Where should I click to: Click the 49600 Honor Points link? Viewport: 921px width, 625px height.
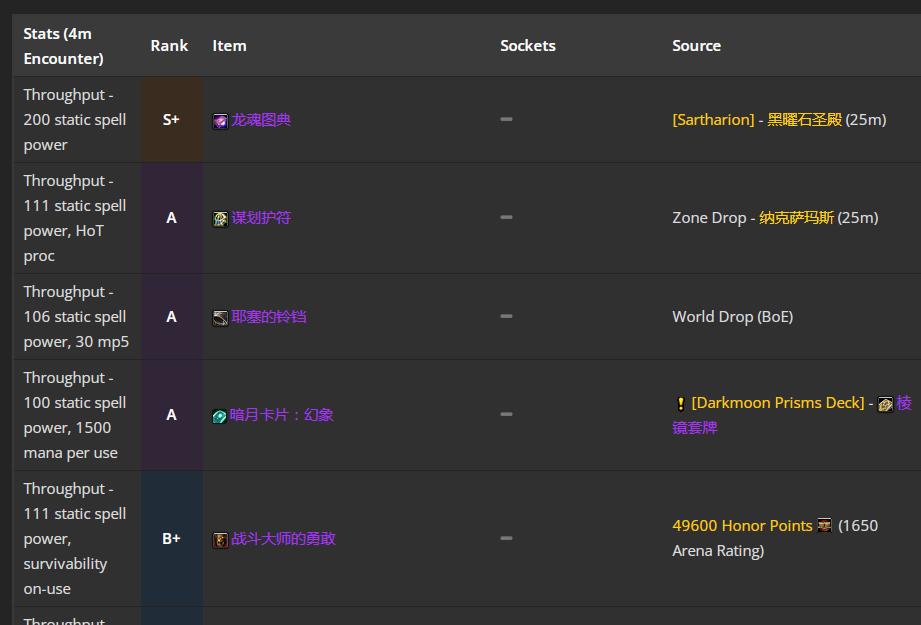click(742, 526)
